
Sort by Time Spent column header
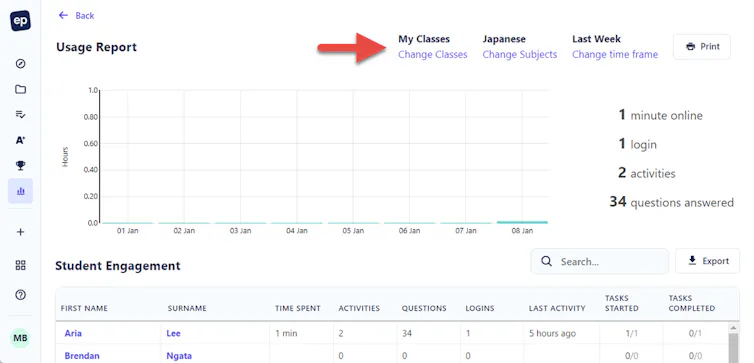coord(298,308)
